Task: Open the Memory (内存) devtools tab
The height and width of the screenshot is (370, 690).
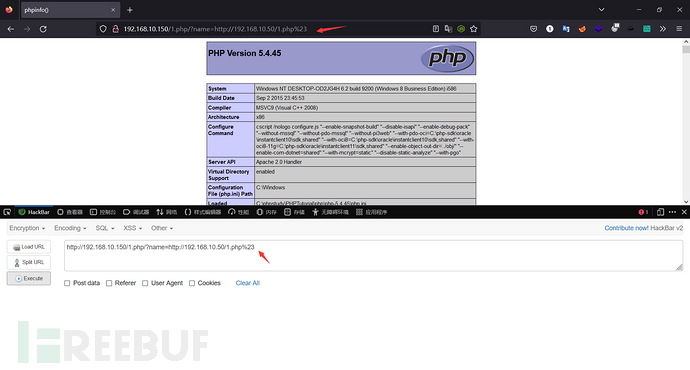Action: [267, 212]
